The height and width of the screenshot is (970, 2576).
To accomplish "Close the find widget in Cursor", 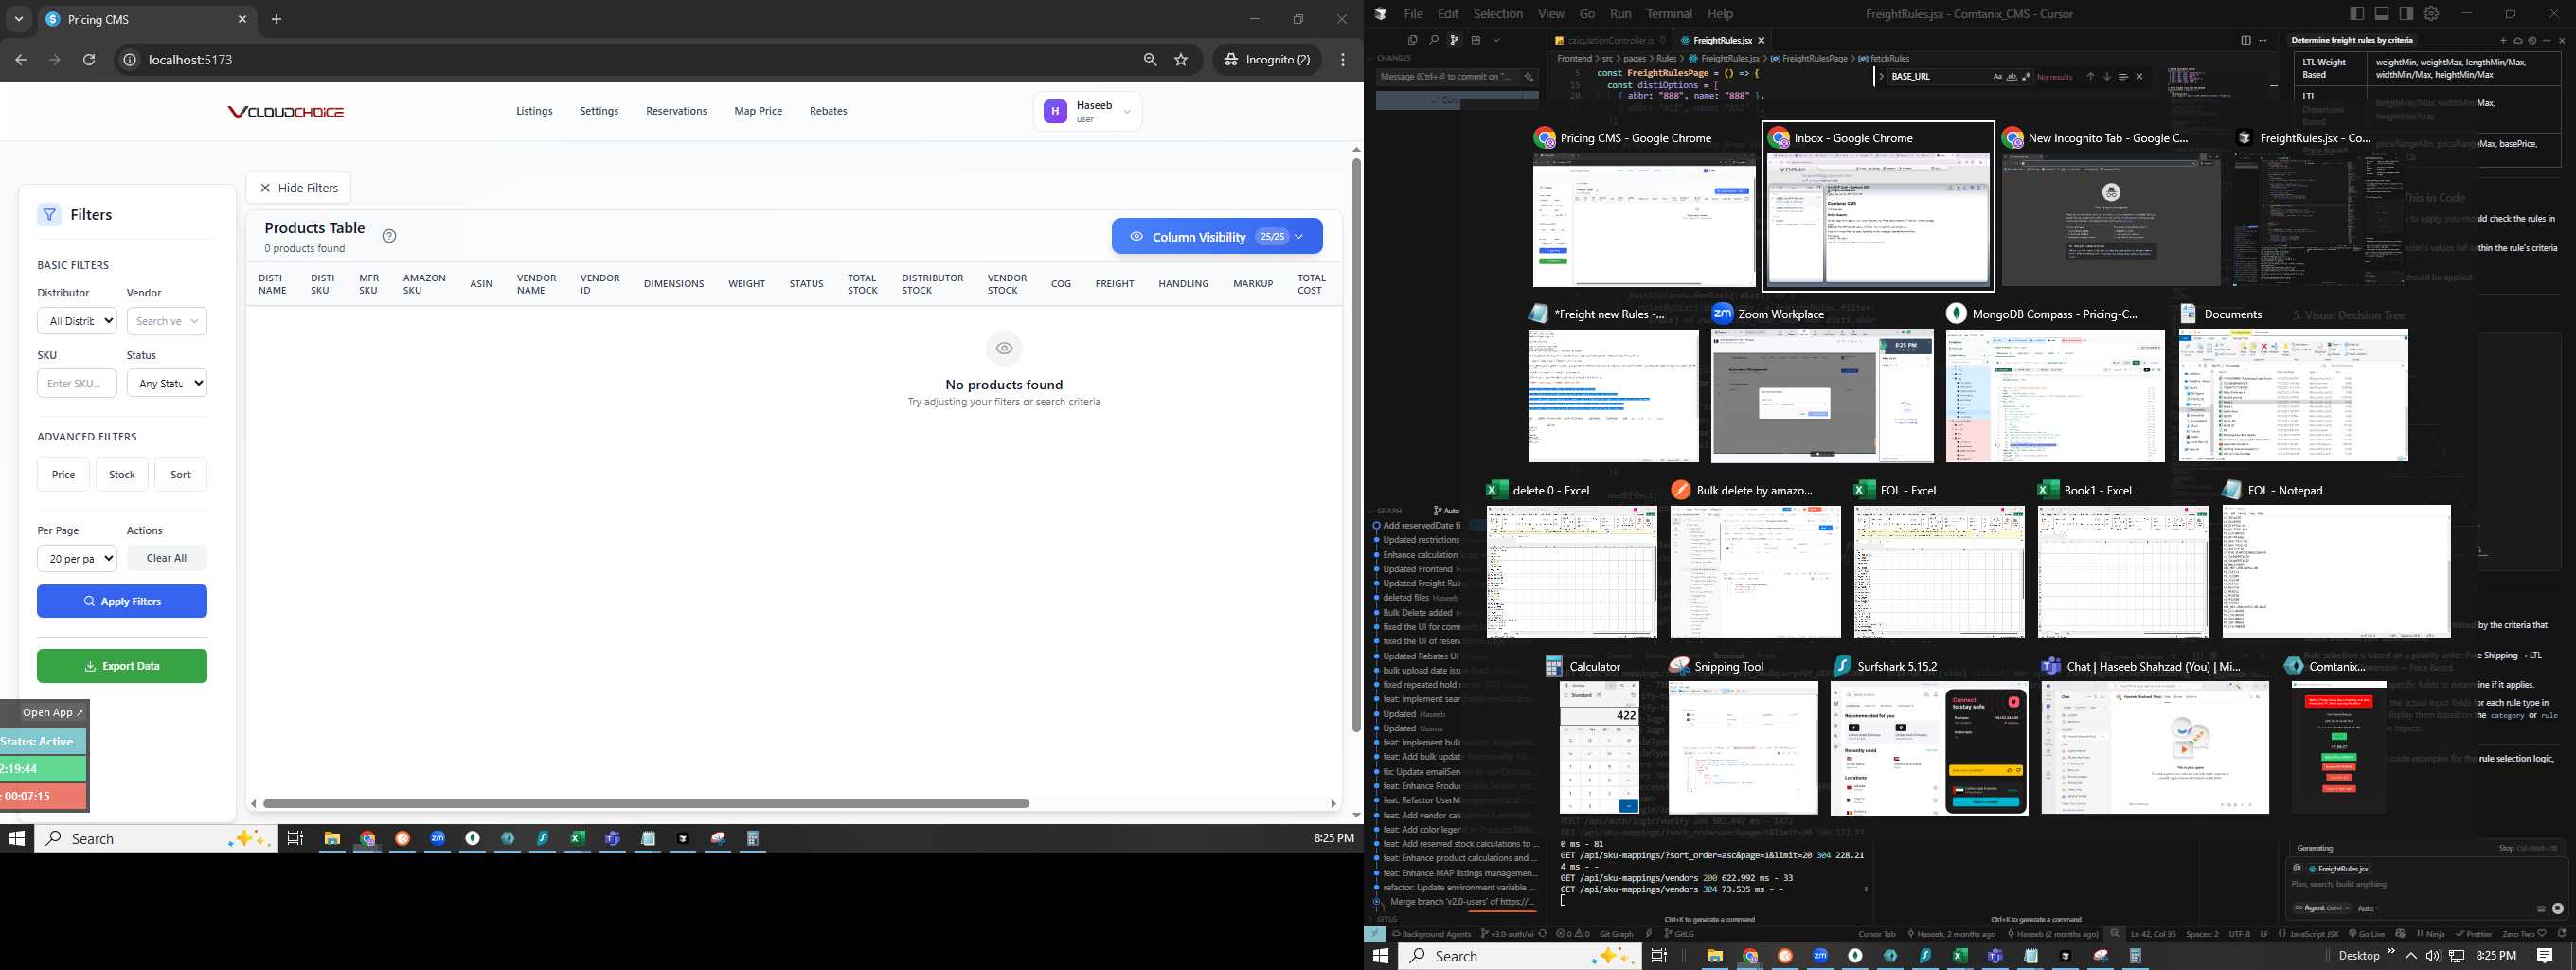I will (x=2139, y=77).
